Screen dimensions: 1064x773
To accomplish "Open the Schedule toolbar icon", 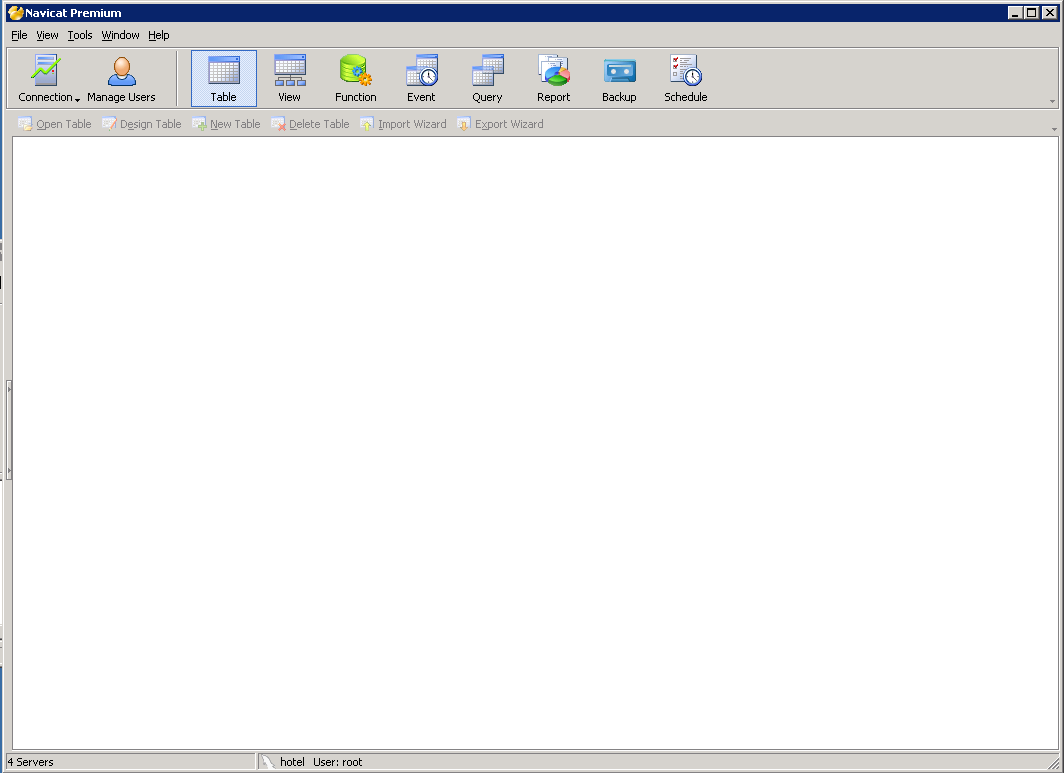I will [685, 78].
